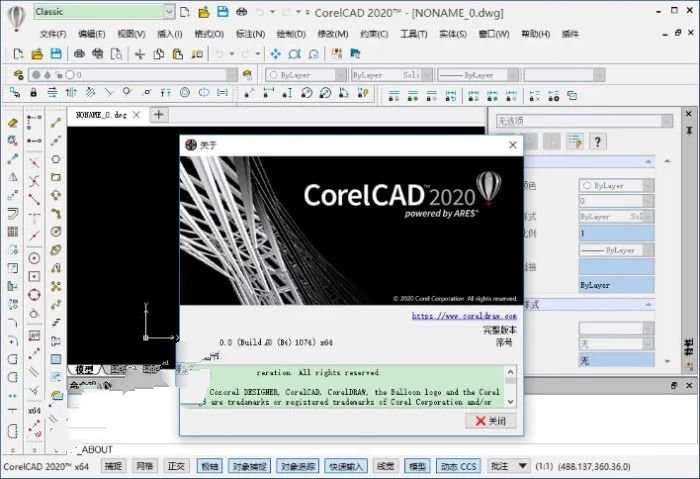700x479 pixels.
Task: Click the _ABOUT command line text
Action: [x=96, y=449]
